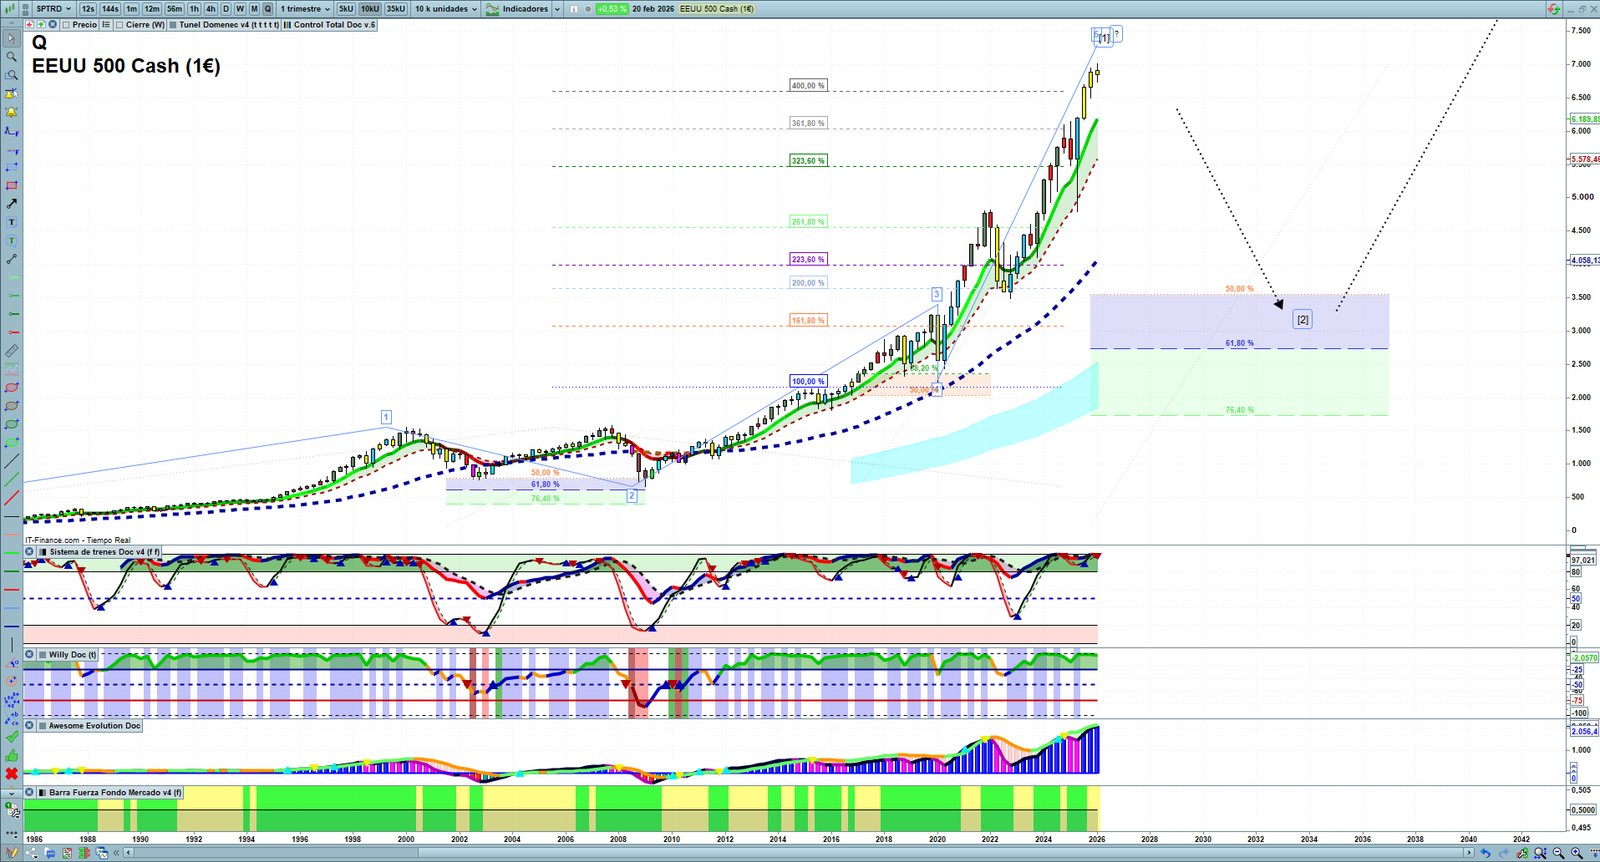Open the Indicadores chart icon
The width and height of the screenshot is (1600, 862).
(x=493, y=9)
